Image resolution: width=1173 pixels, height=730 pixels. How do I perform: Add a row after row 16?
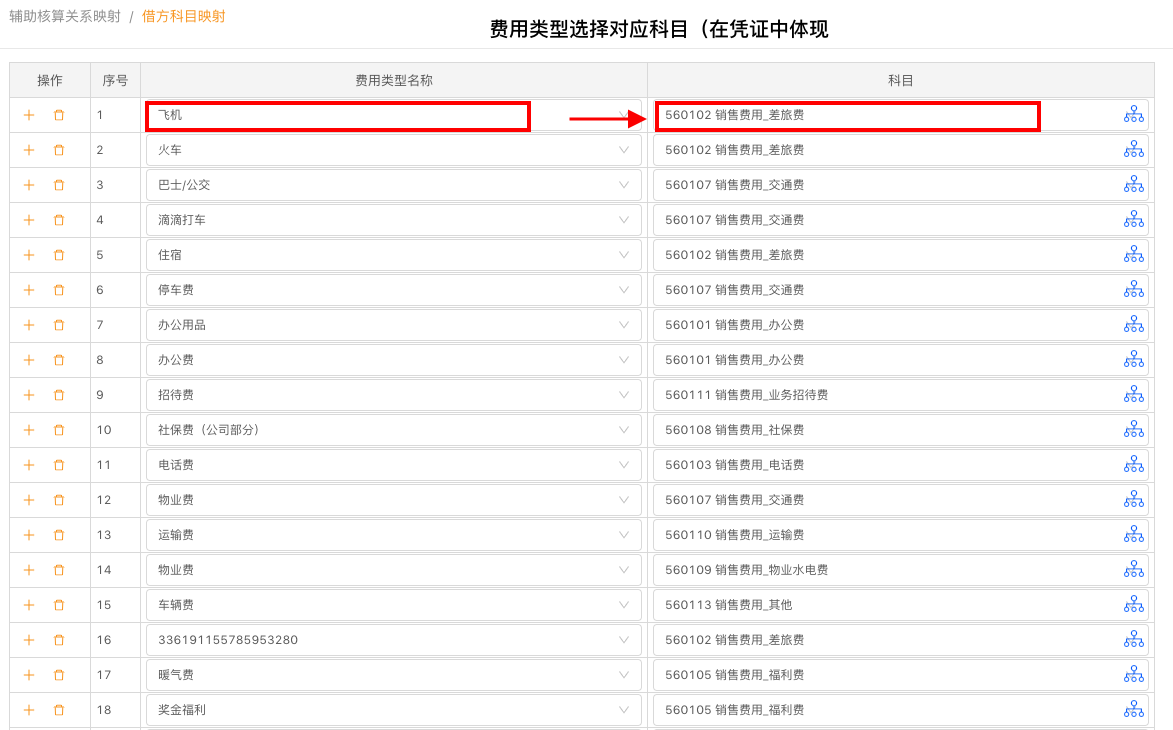pos(29,640)
